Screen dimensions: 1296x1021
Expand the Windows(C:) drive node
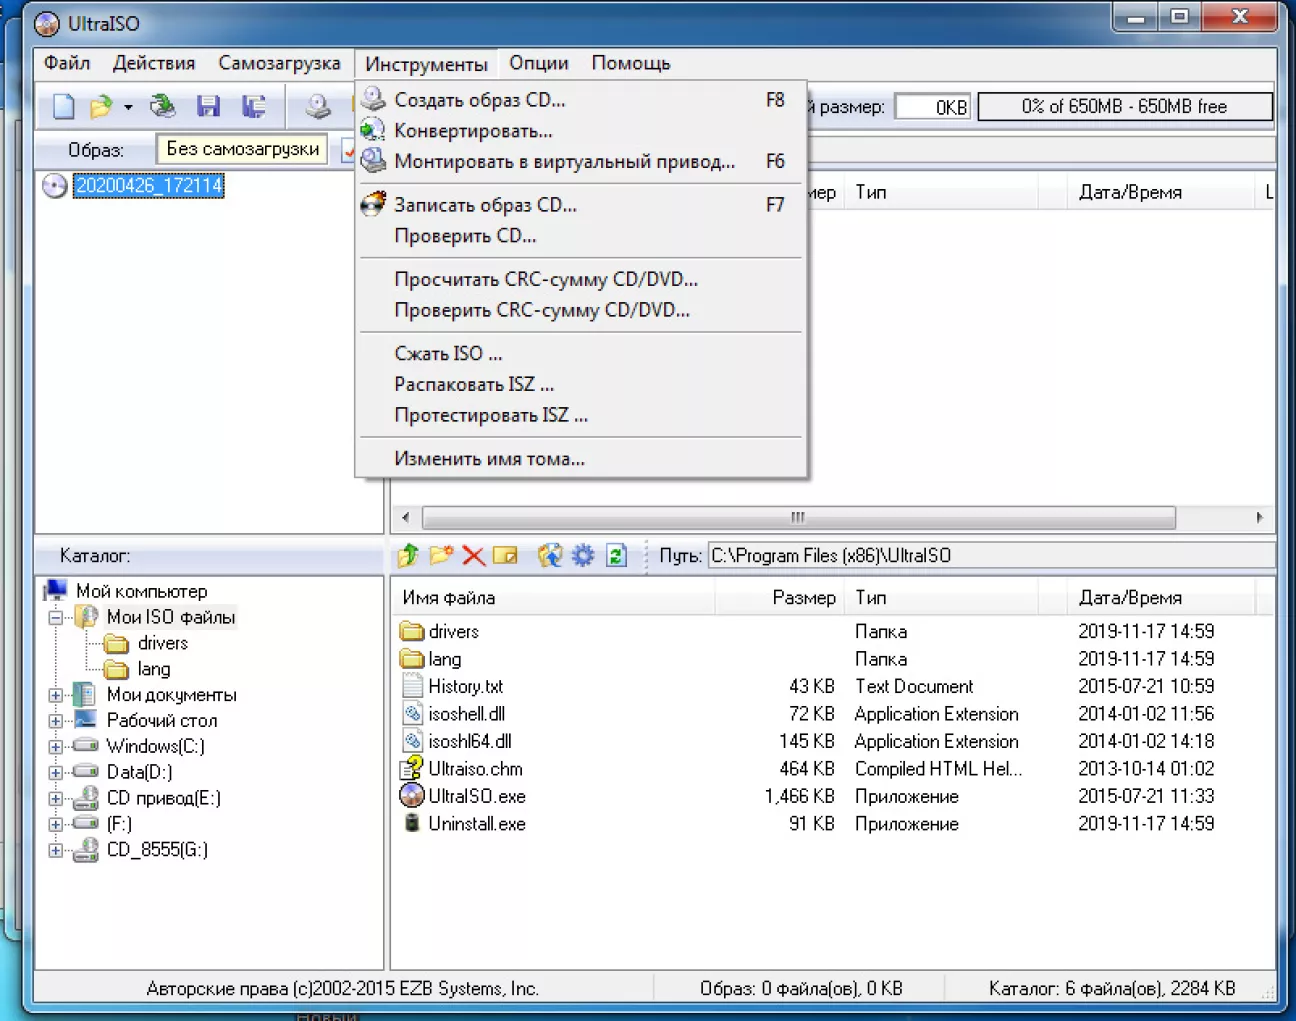(56, 746)
